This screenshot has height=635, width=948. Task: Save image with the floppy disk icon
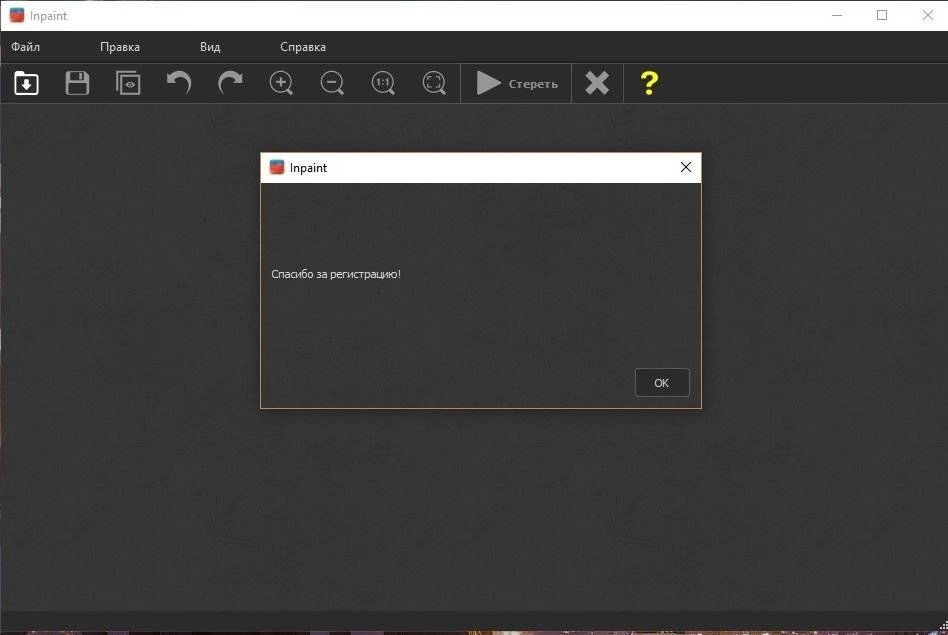(77, 83)
